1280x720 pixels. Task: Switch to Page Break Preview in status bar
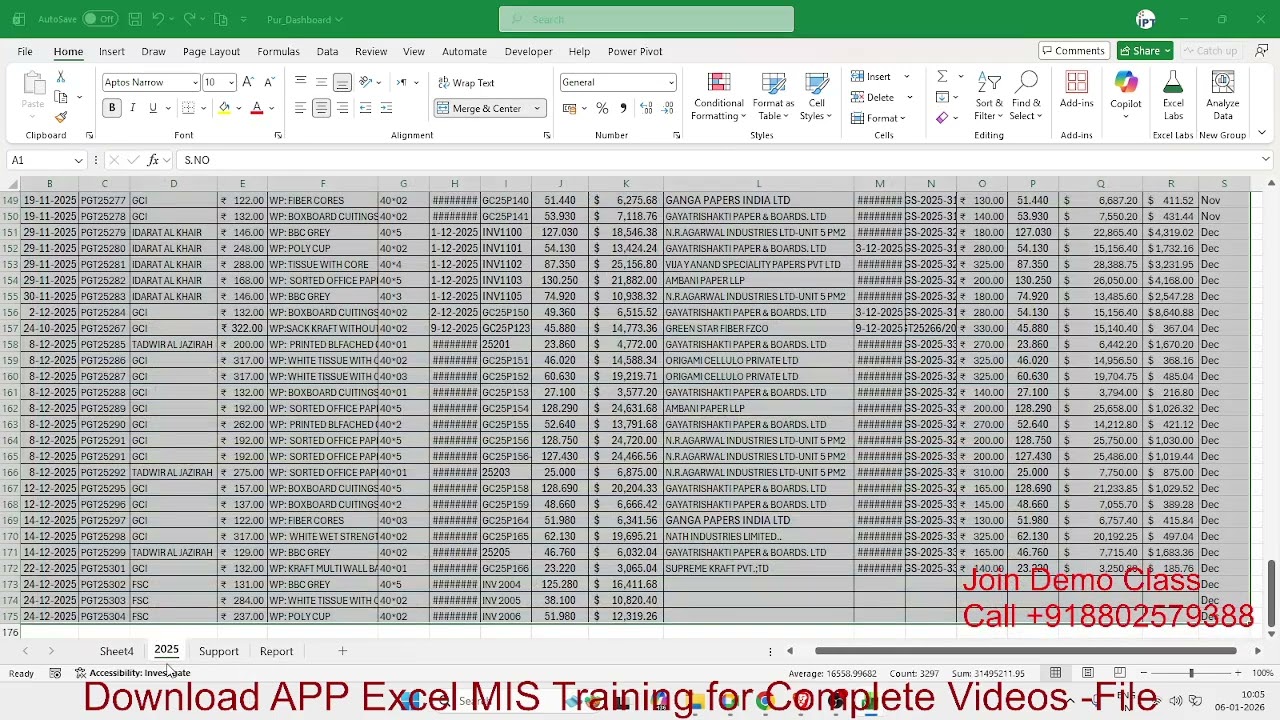point(1120,673)
